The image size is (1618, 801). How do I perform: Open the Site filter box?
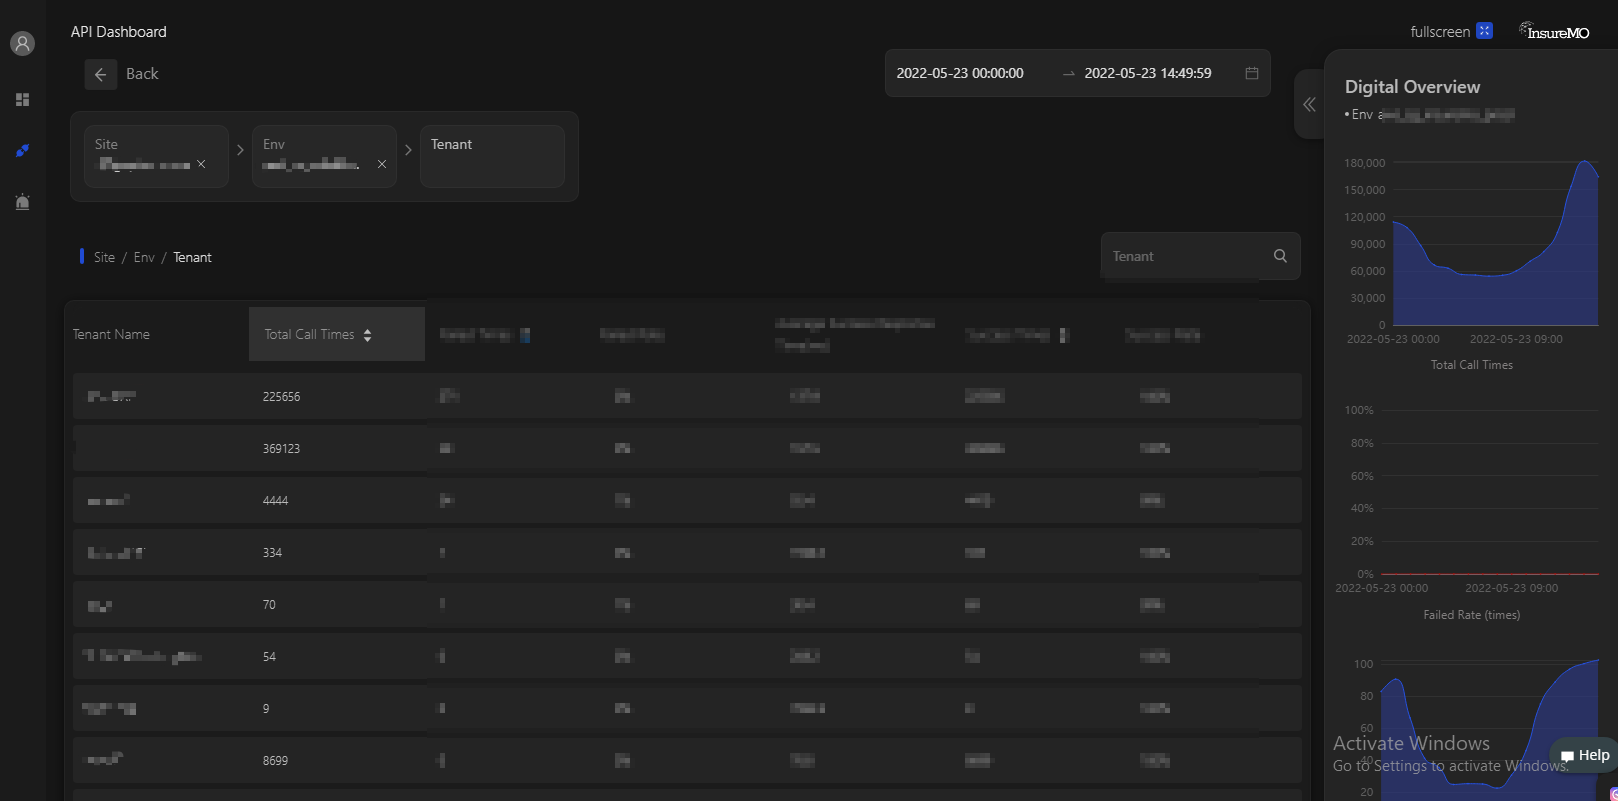click(x=156, y=156)
